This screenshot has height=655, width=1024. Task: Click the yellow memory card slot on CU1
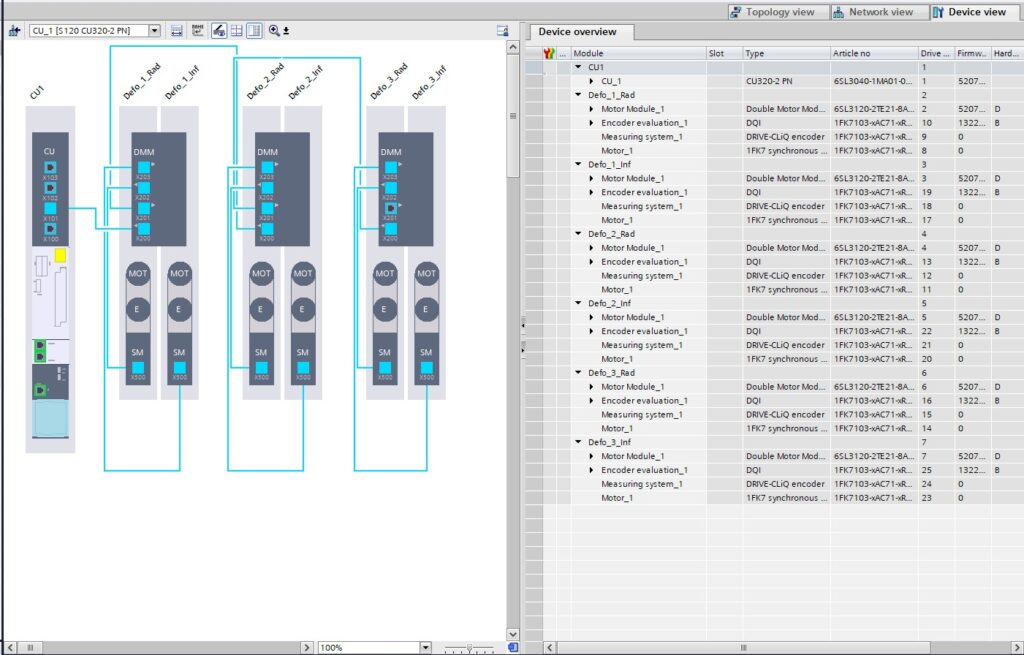pos(60,255)
